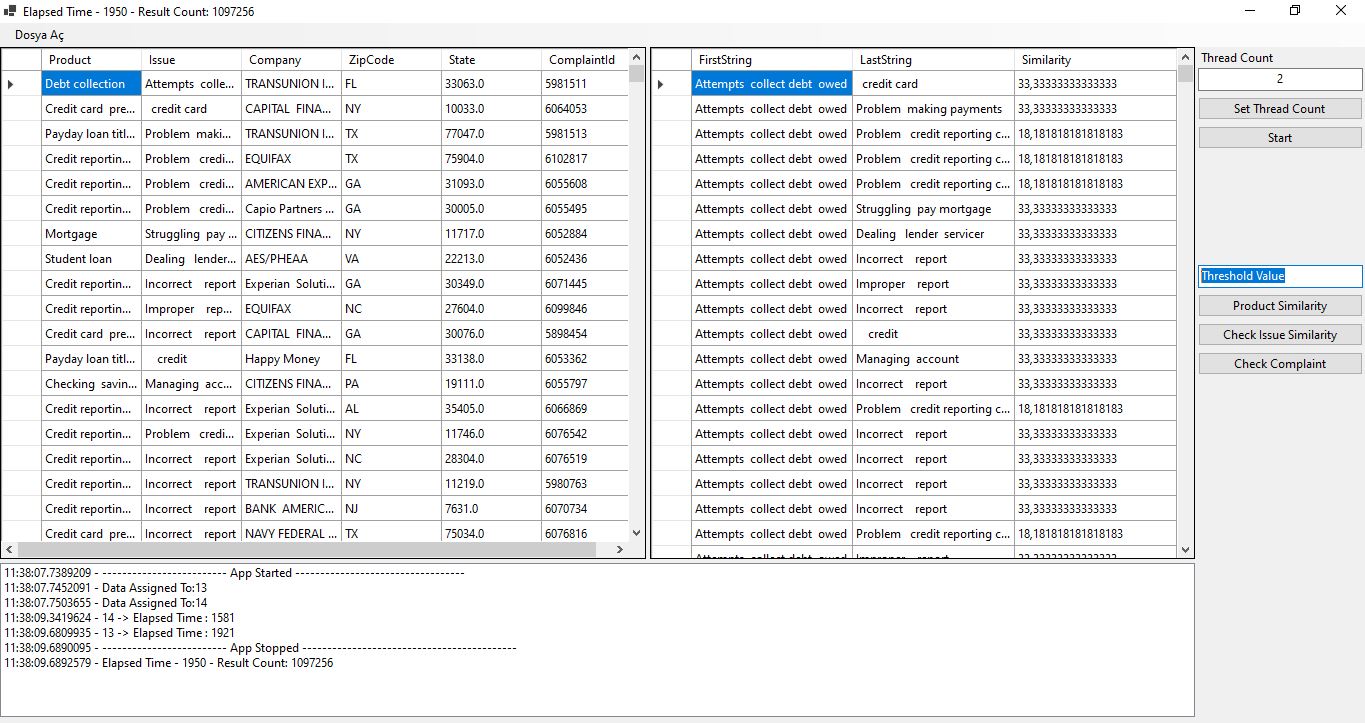This screenshot has width=1365, height=723.
Task: Click the down arrow of the left grid scrollbar
Action: point(636,533)
